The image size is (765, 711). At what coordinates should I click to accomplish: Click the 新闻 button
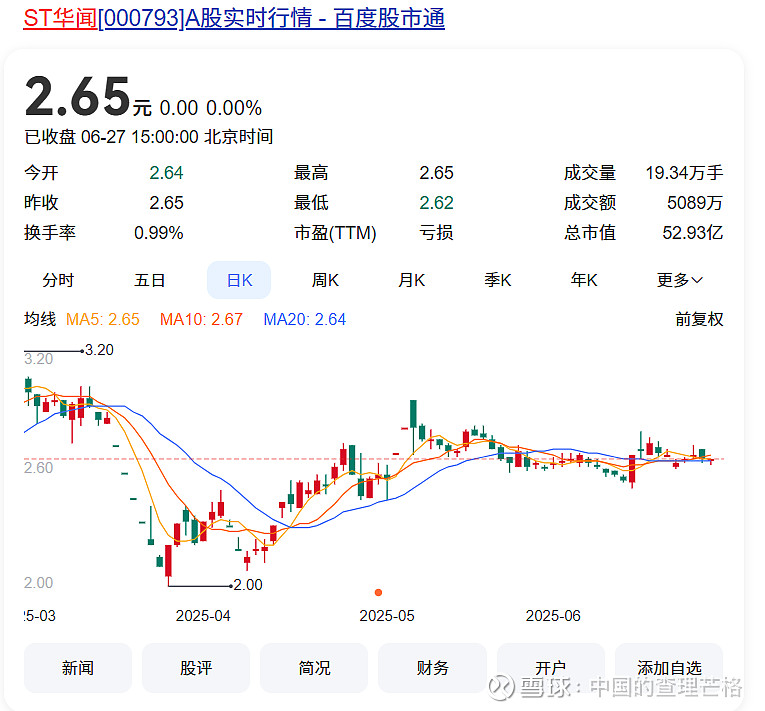click(x=78, y=668)
